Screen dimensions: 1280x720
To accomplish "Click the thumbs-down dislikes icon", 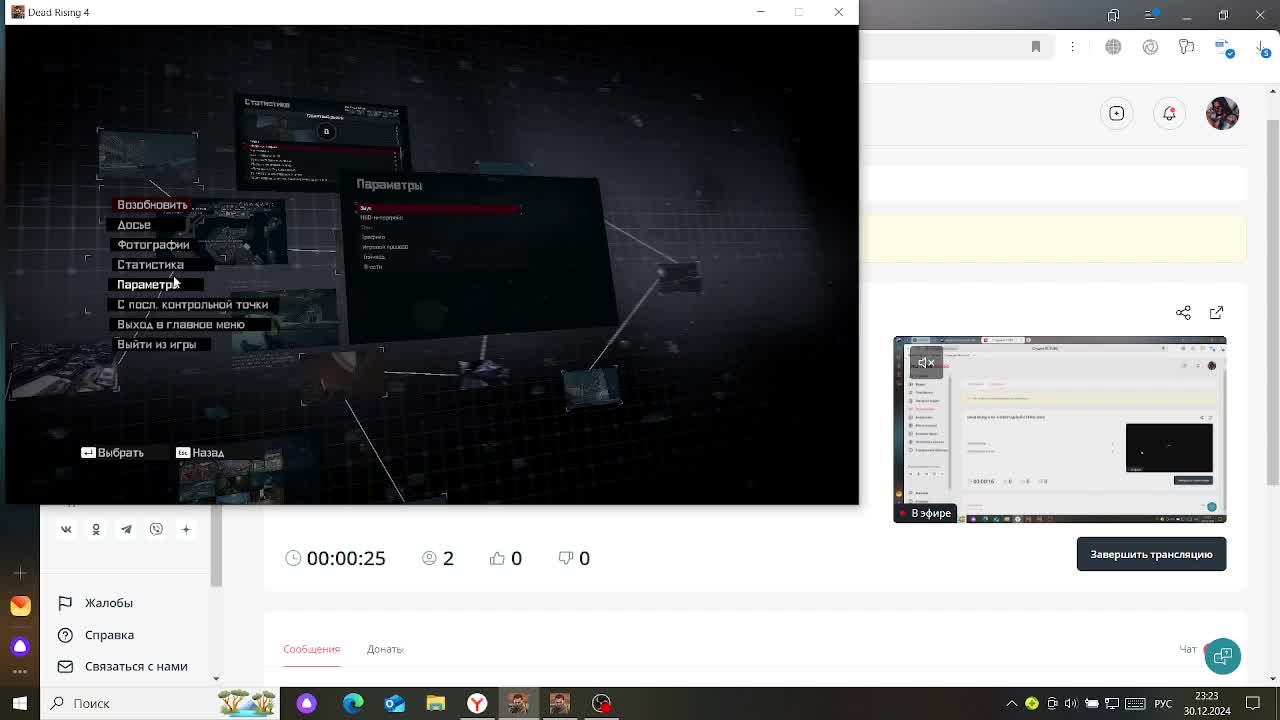I will 565,558.
